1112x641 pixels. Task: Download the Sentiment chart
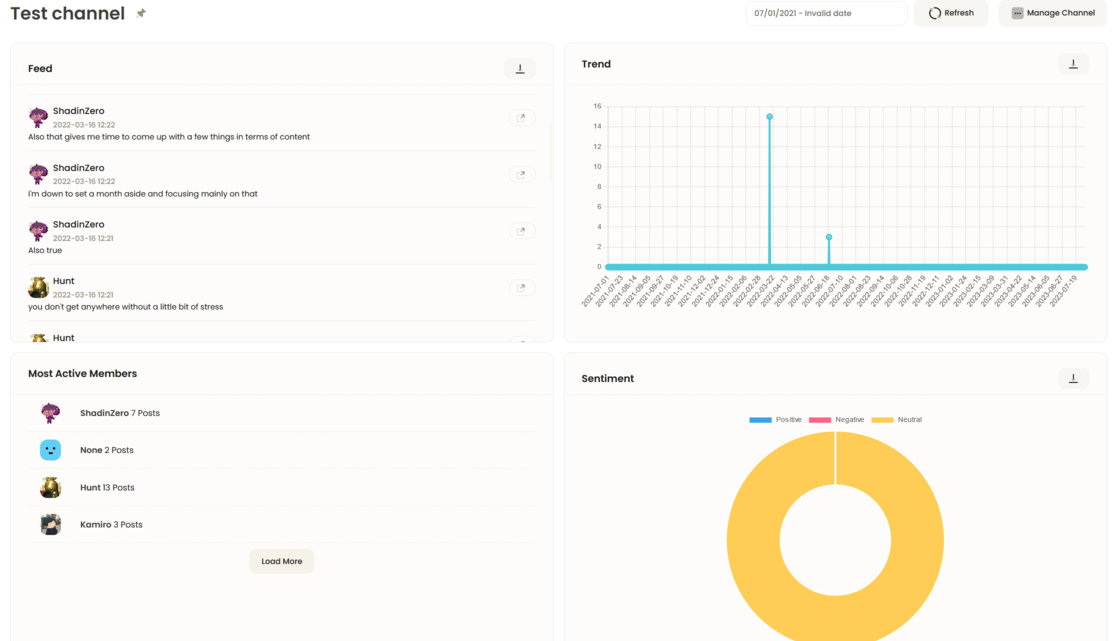tap(1073, 379)
